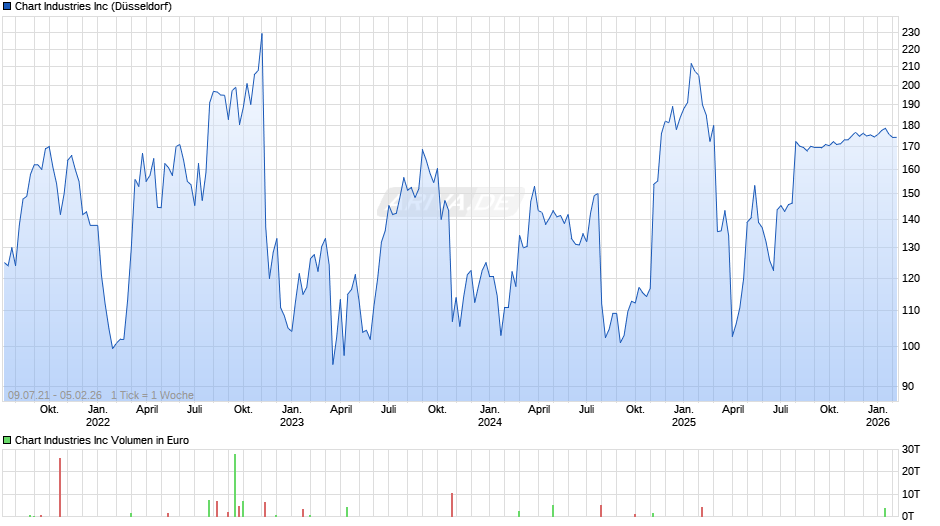The image size is (940, 526).
Task: Click the red volume bar near Okt. 2023
Action: pyautogui.click(x=452, y=504)
